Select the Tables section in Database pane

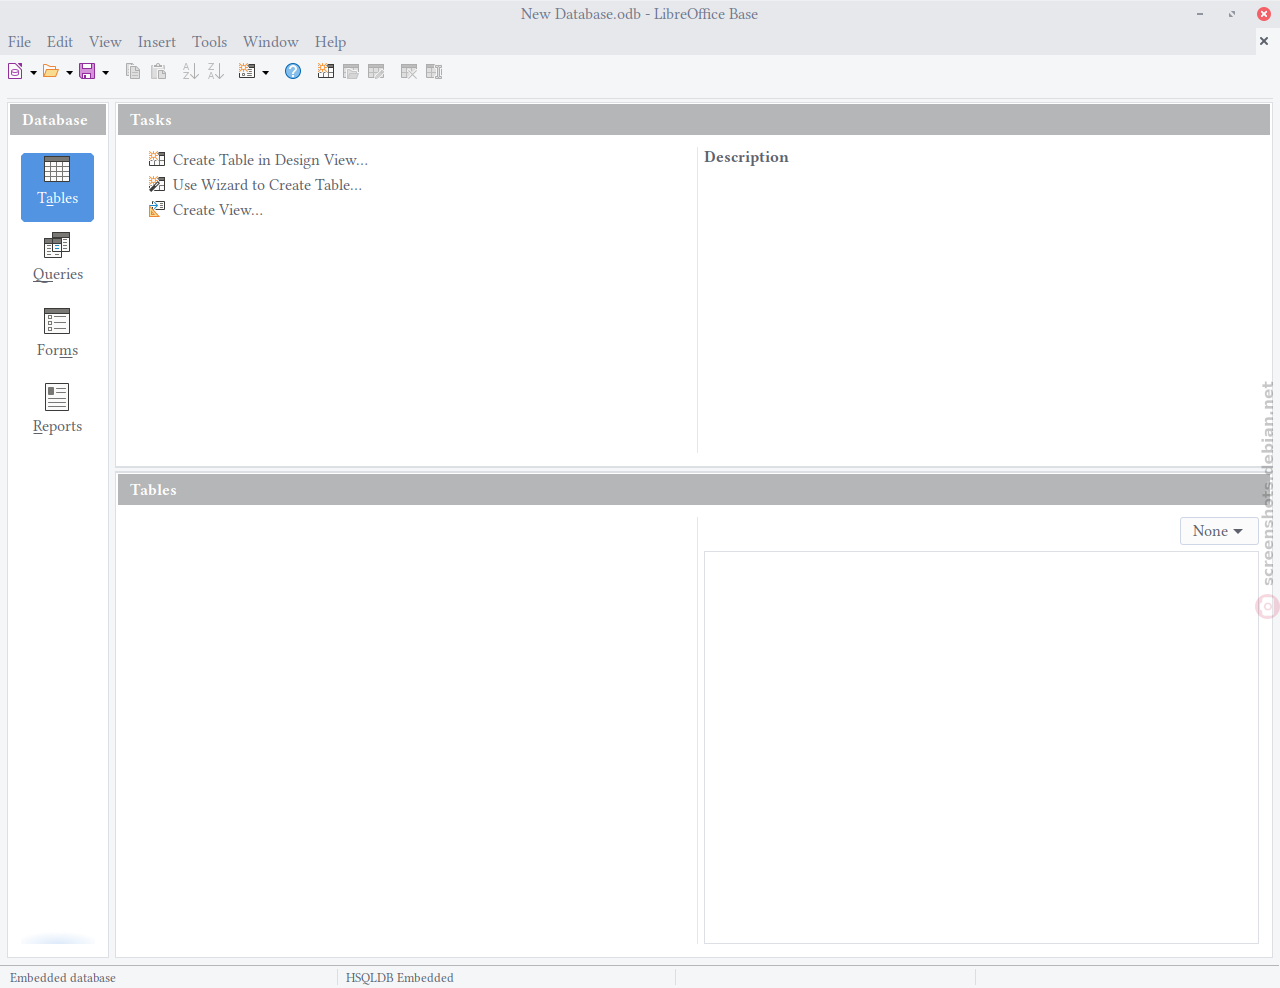57,187
